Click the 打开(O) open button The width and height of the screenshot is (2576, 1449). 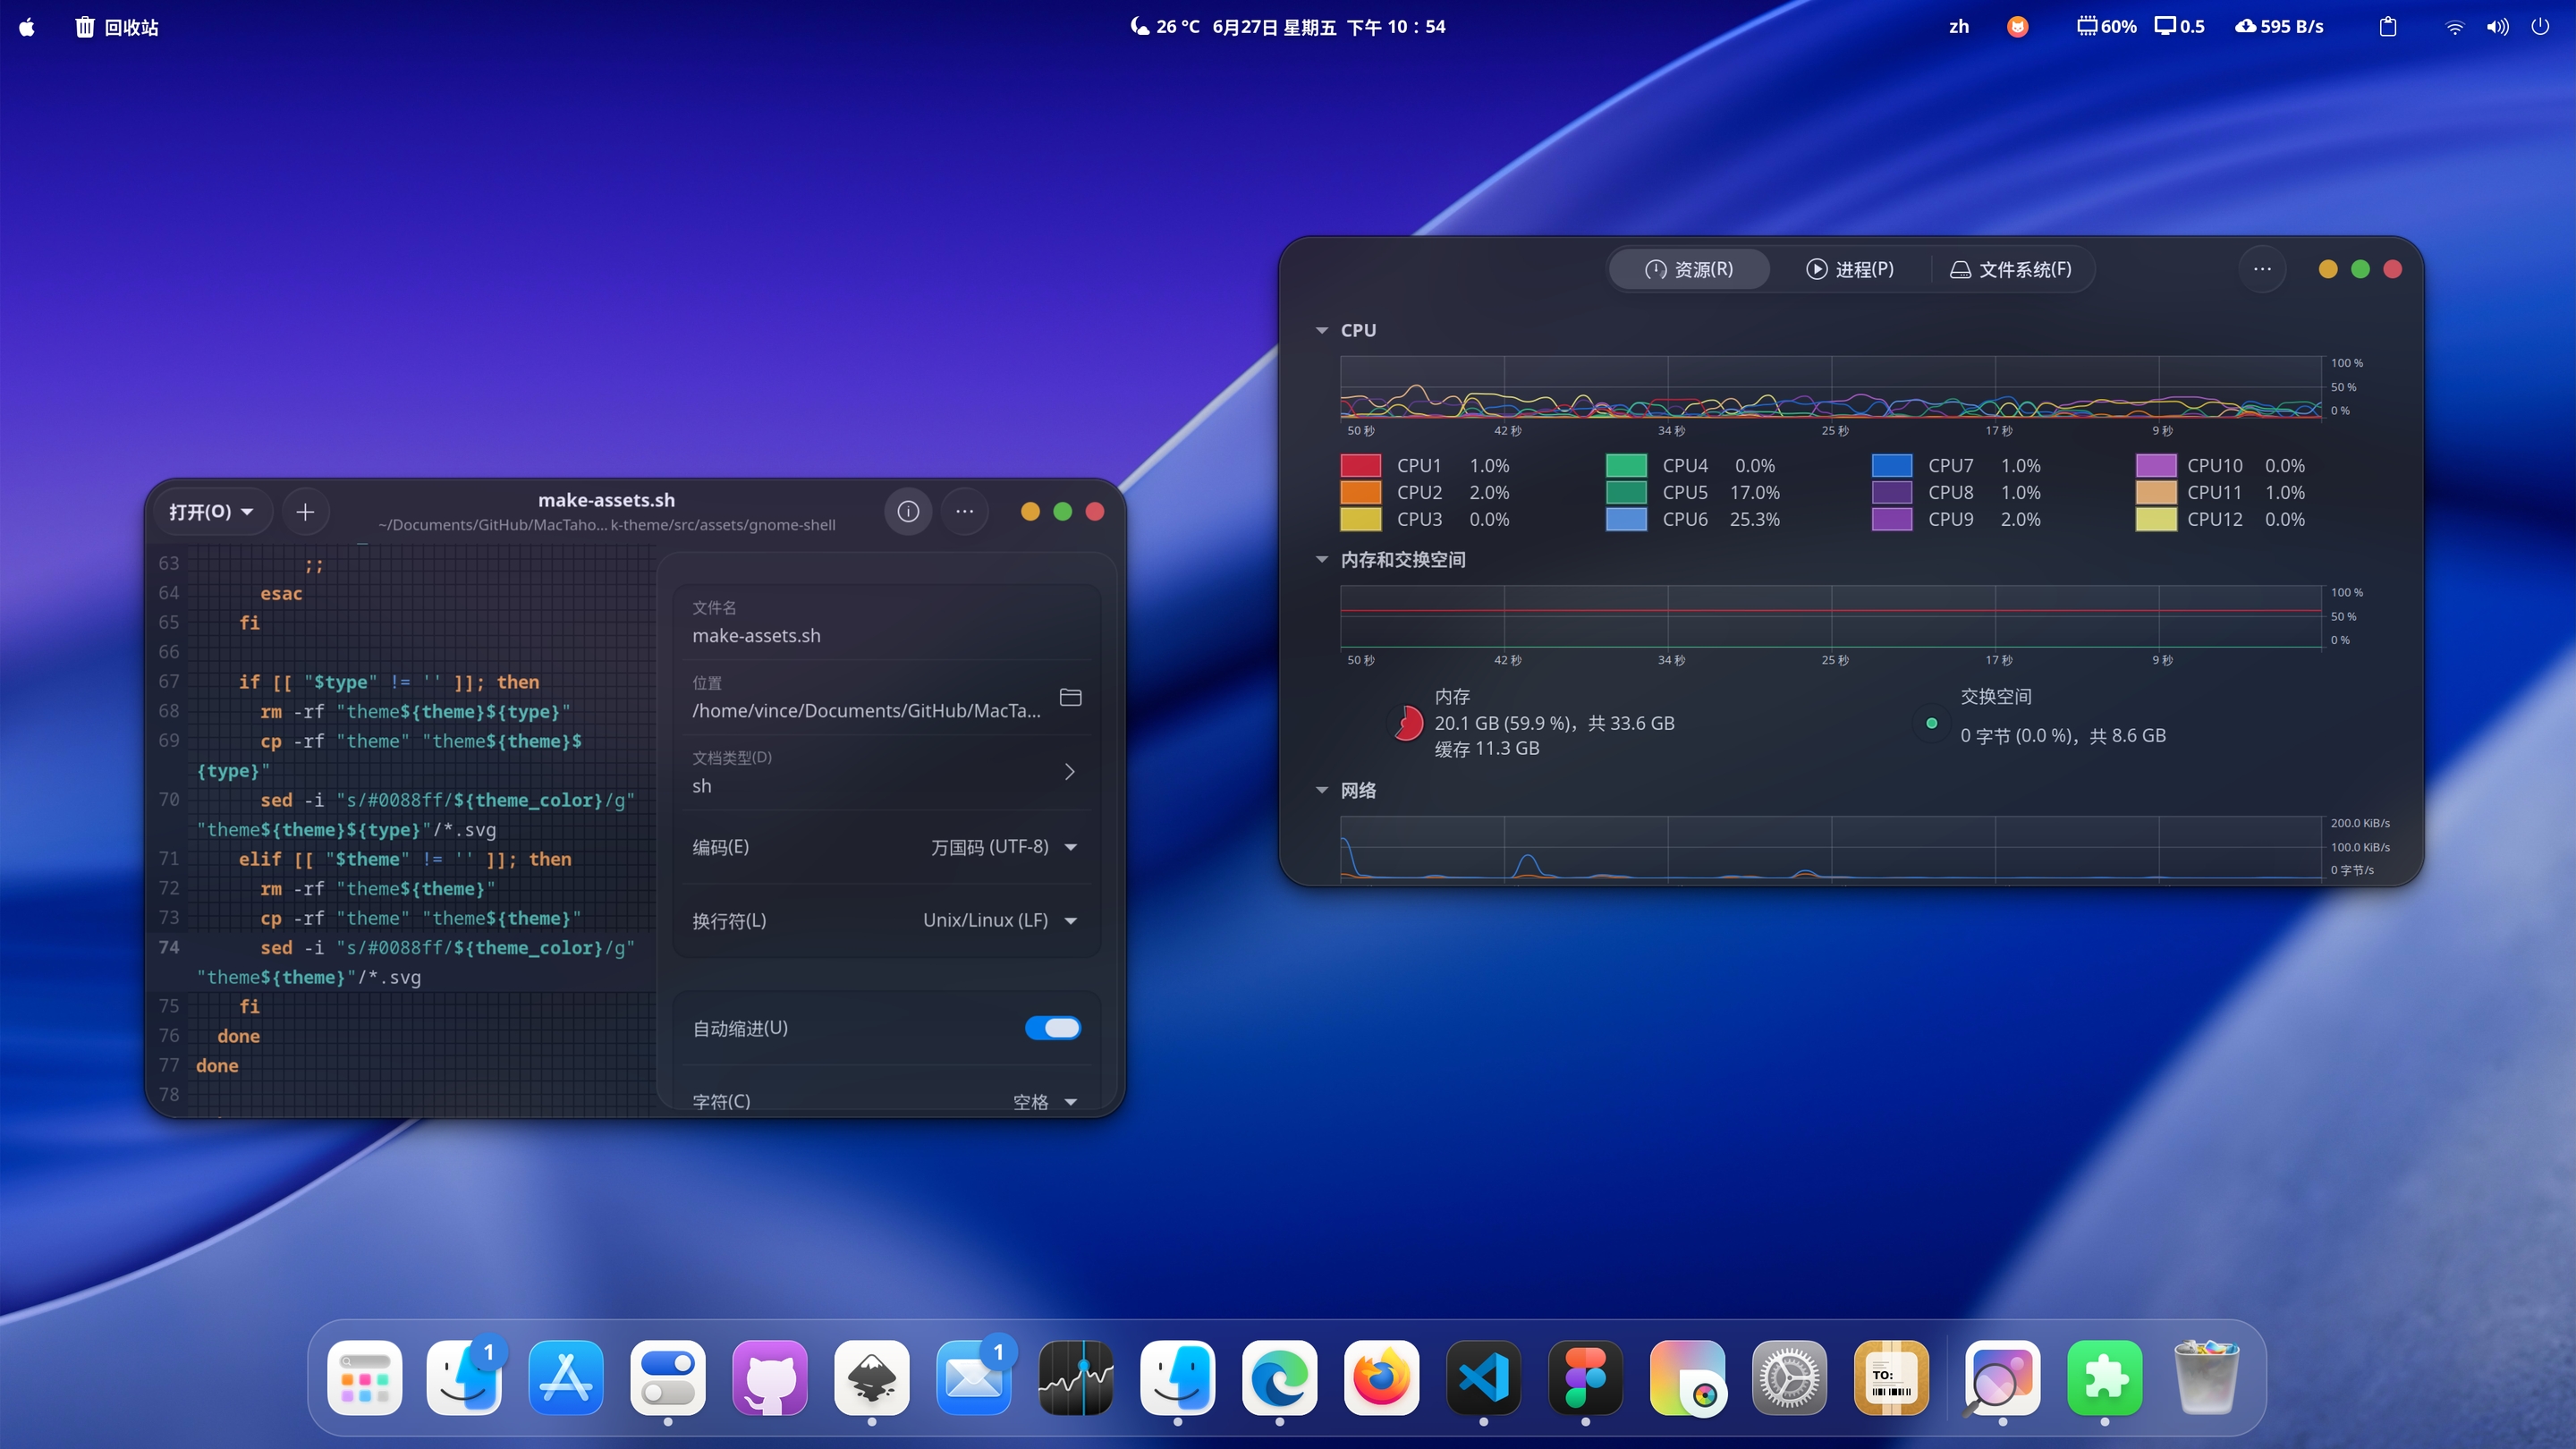click(x=210, y=511)
